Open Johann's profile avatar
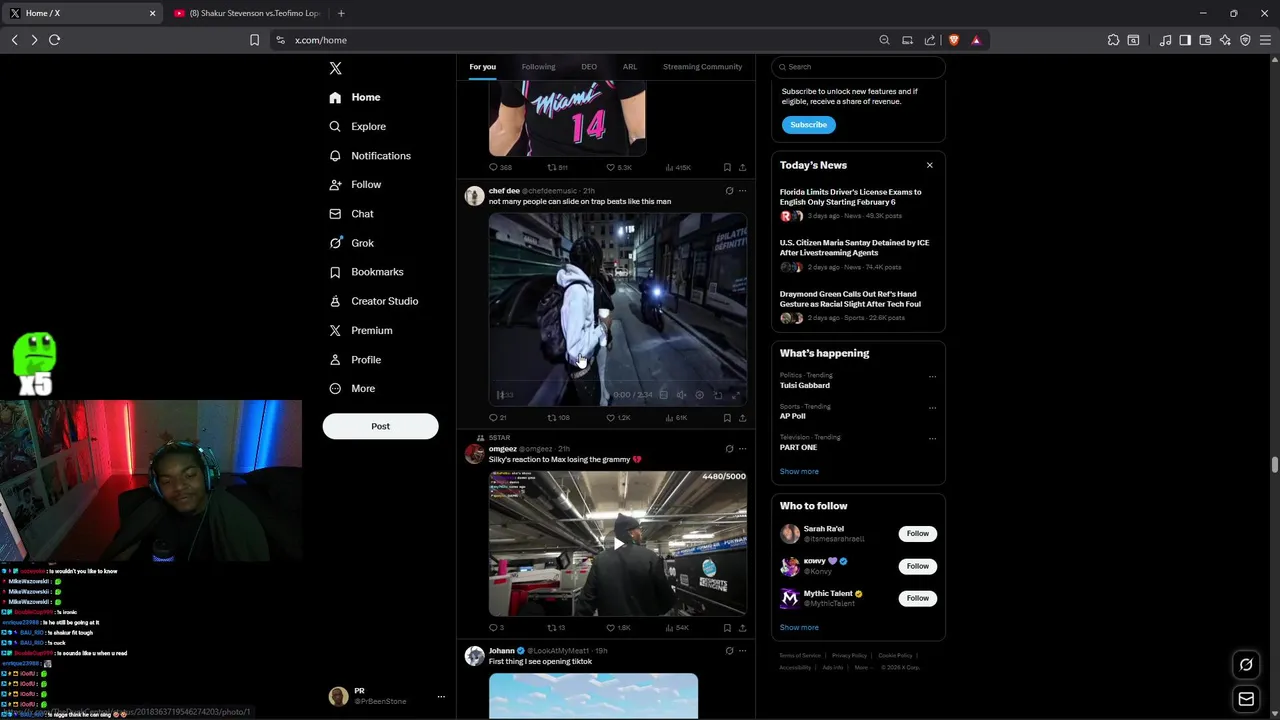Screen dimensions: 1280x720 (x=474, y=656)
